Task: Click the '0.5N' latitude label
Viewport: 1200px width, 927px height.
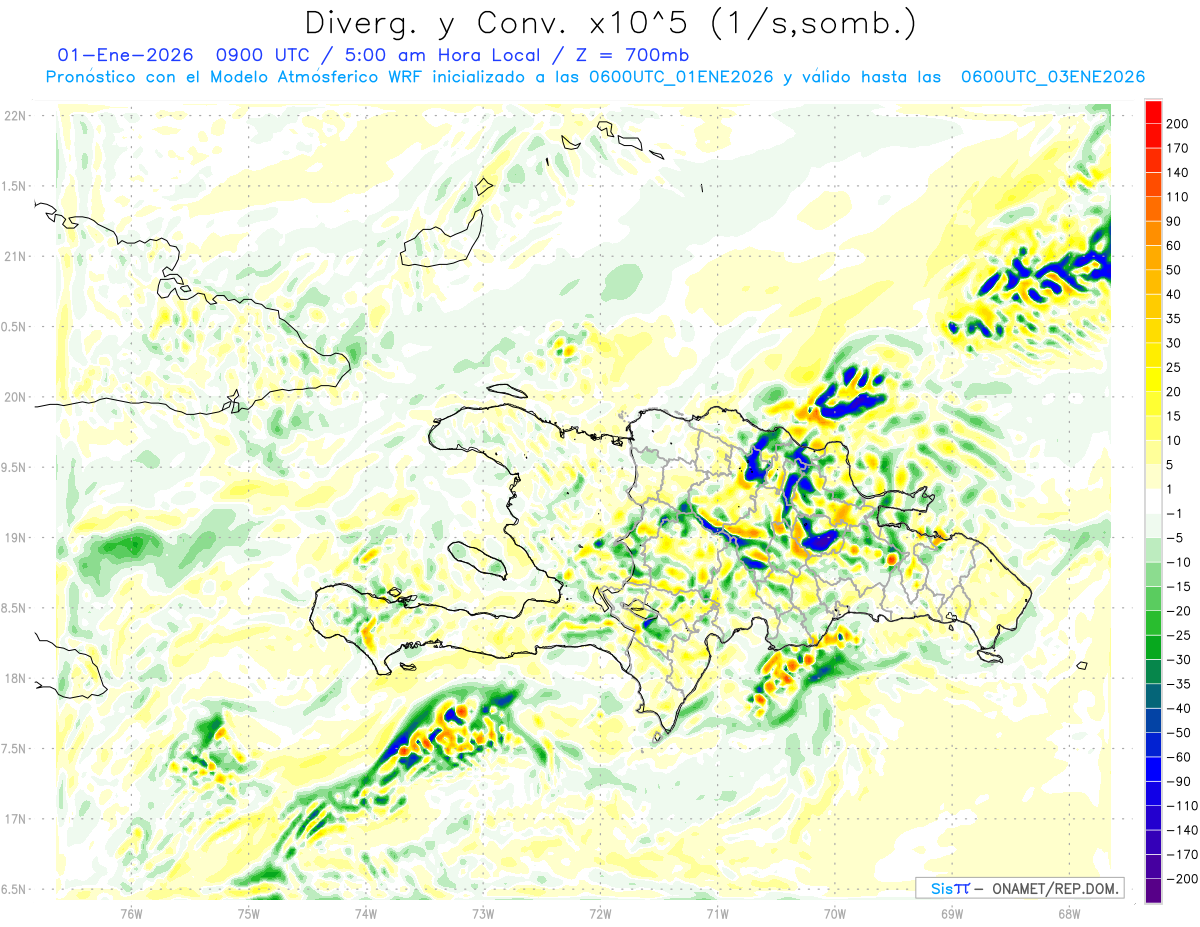Action: pos(15,327)
